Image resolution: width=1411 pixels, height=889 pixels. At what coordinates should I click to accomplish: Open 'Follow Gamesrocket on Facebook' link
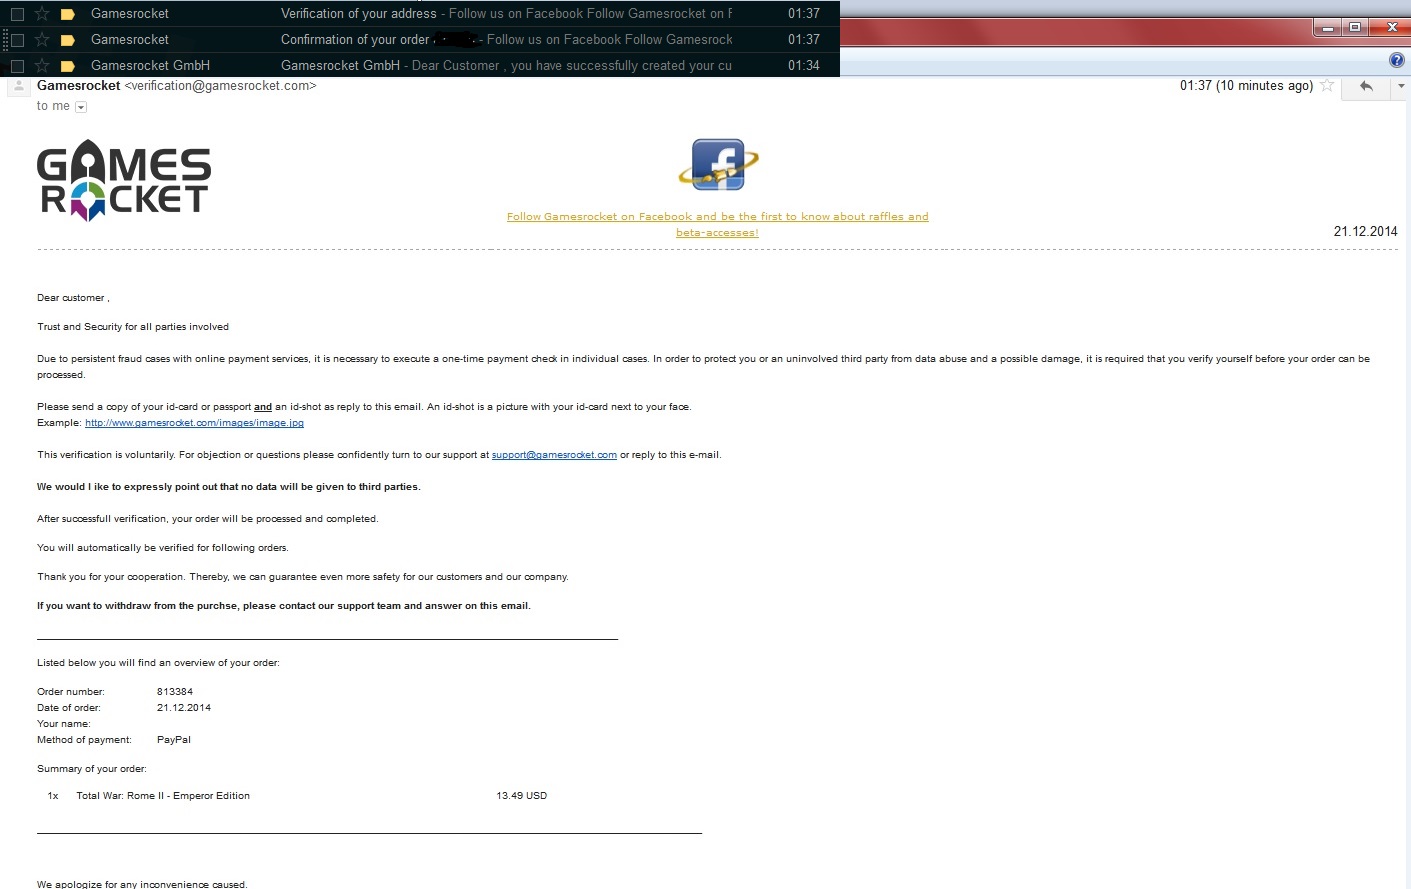717,224
